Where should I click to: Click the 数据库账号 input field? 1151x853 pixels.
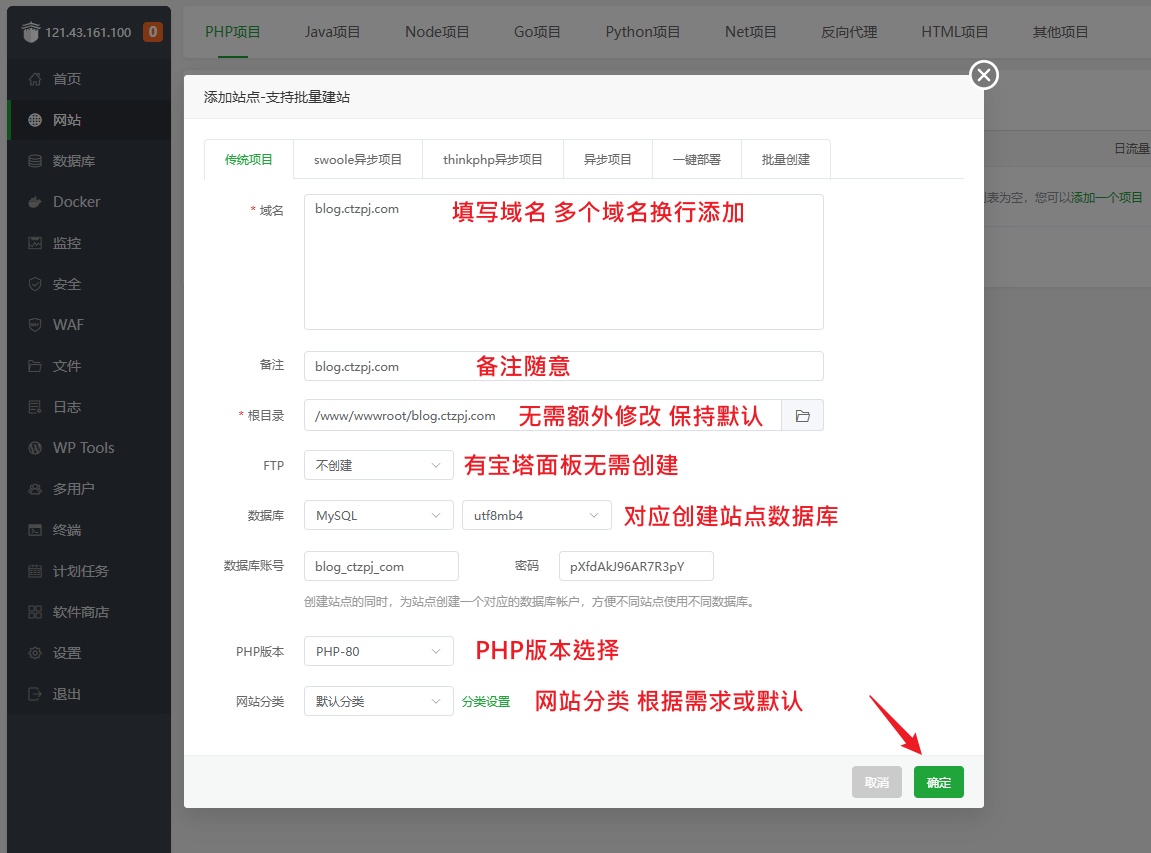point(381,567)
